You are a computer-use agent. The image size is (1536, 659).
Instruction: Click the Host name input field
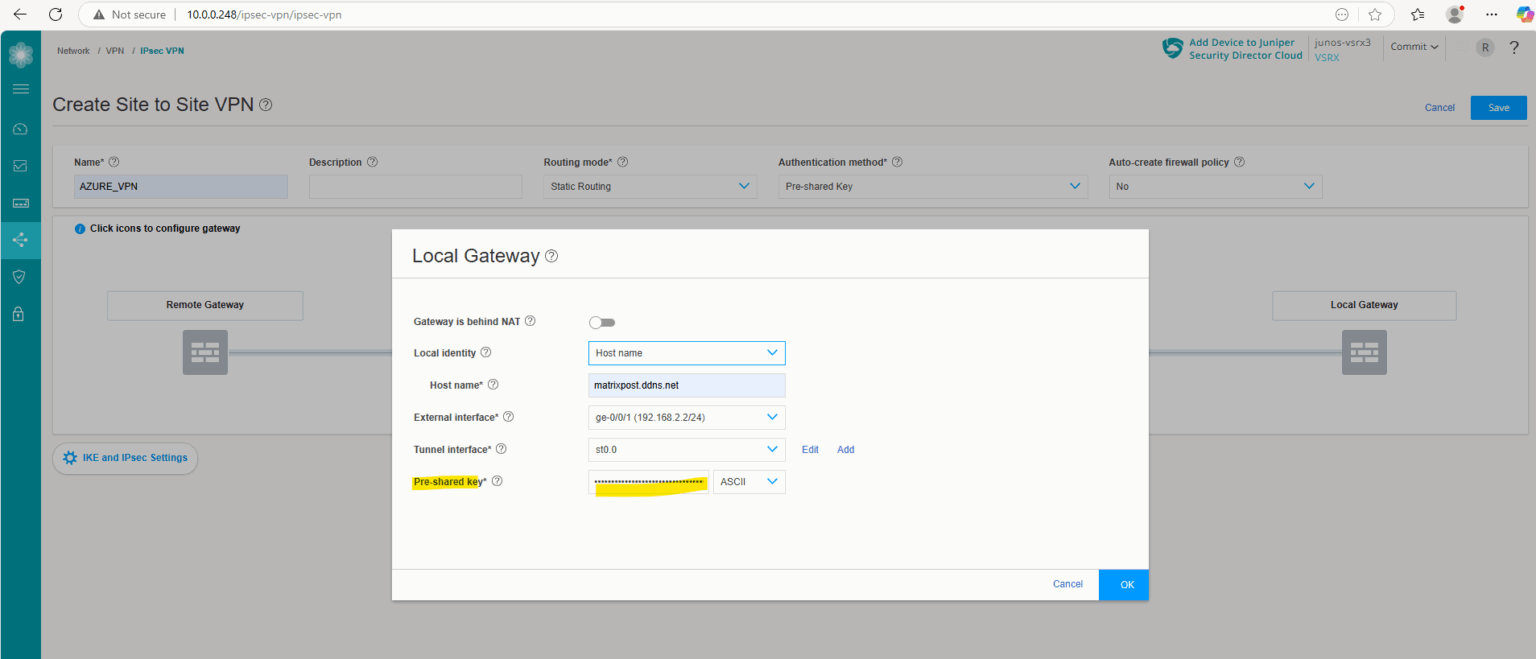click(x=686, y=385)
